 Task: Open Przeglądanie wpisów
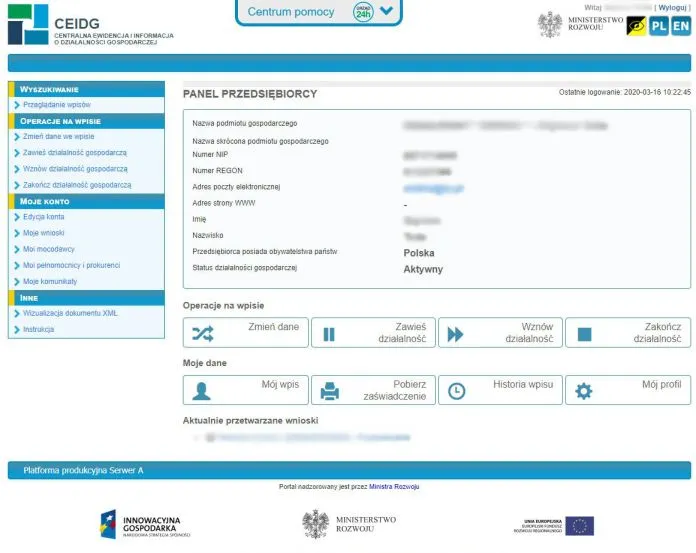click(57, 105)
